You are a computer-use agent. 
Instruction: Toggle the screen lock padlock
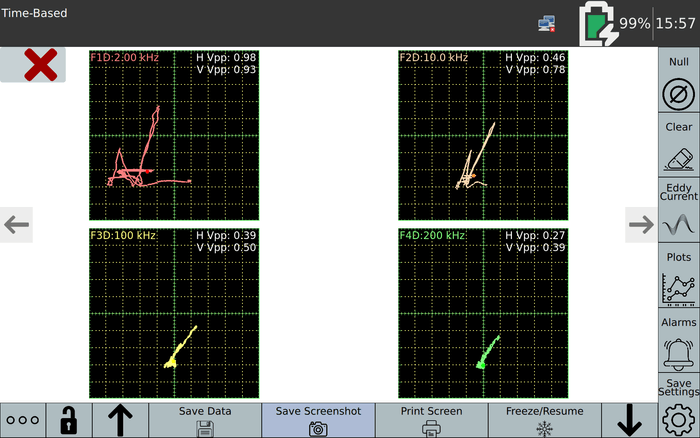point(69,420)
